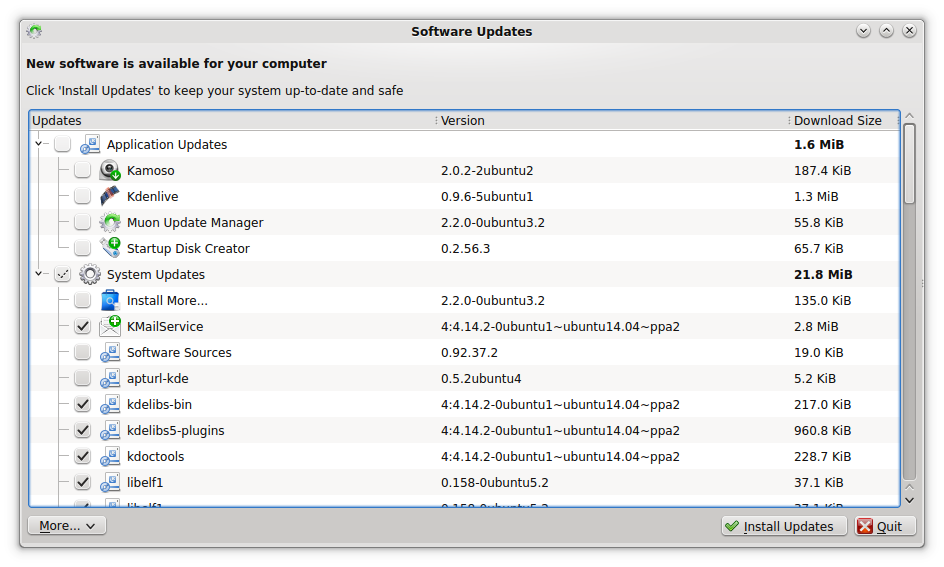This screenshot has width=944, height=567.
Task: Click the Startup Disk Creator icon
Action: tap(110, 248)
